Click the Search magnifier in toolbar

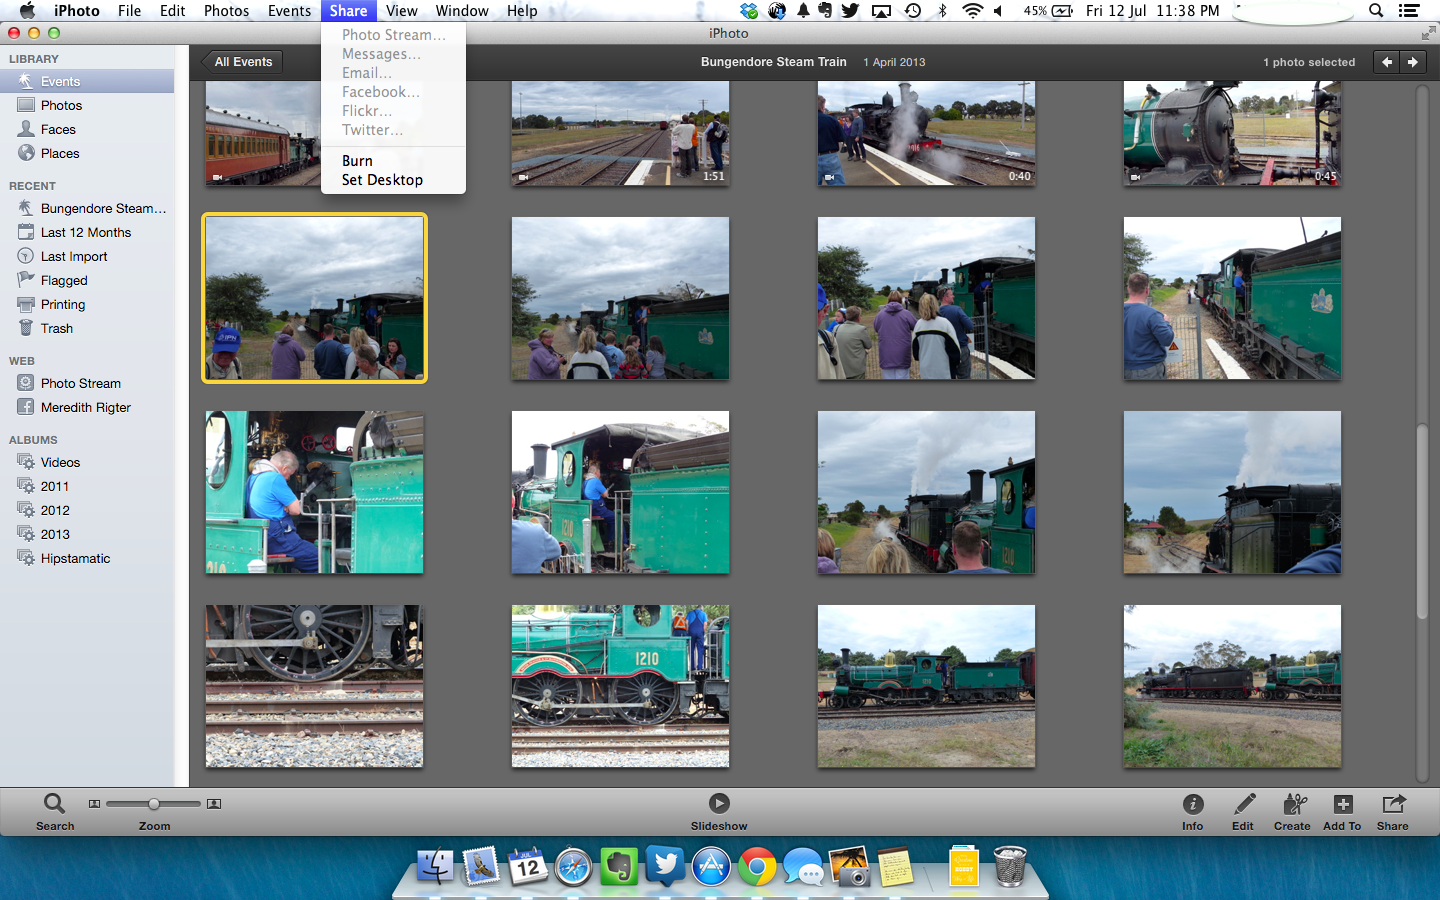54,803
